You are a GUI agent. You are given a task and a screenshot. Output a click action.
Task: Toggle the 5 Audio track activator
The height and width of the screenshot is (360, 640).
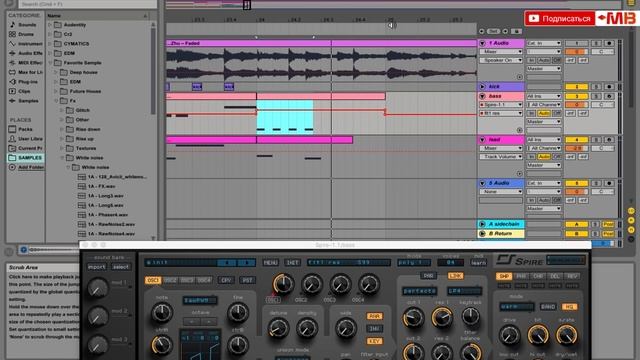coord(576,183)
